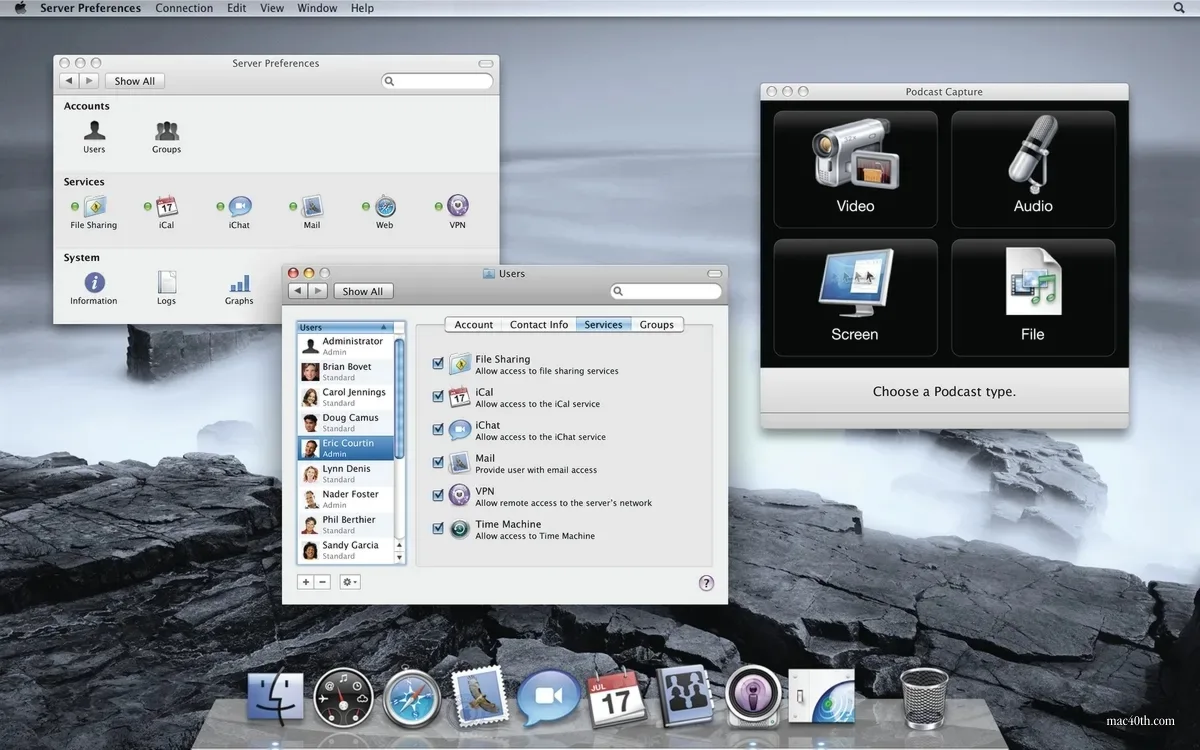
Task: Click Show All in the Users window
Action: click(363, 291)
